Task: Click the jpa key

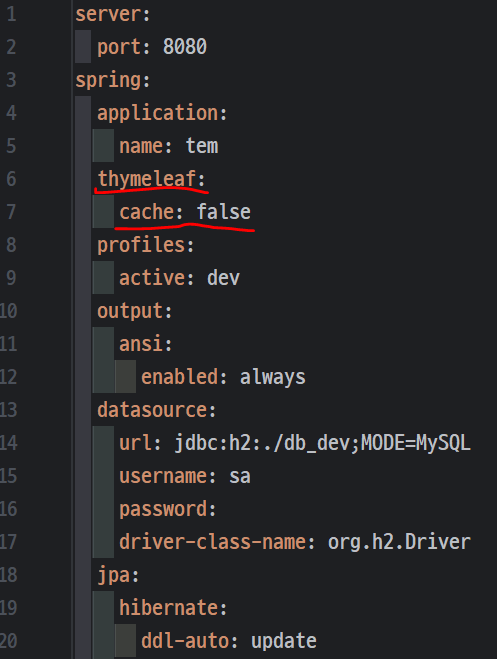Action: coord(113,575)
